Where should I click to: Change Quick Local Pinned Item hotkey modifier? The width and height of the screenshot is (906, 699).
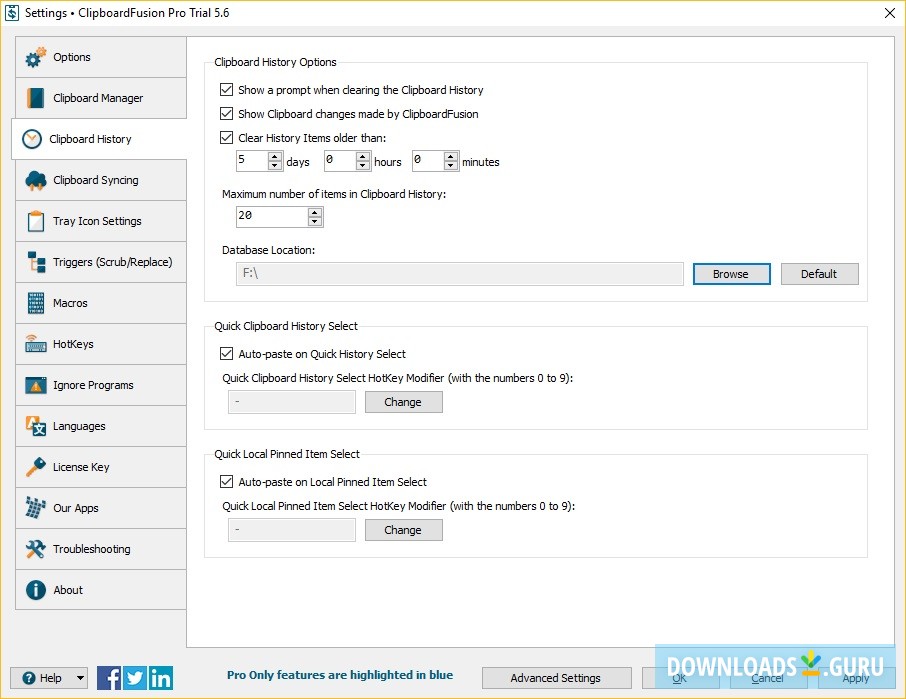403,530
